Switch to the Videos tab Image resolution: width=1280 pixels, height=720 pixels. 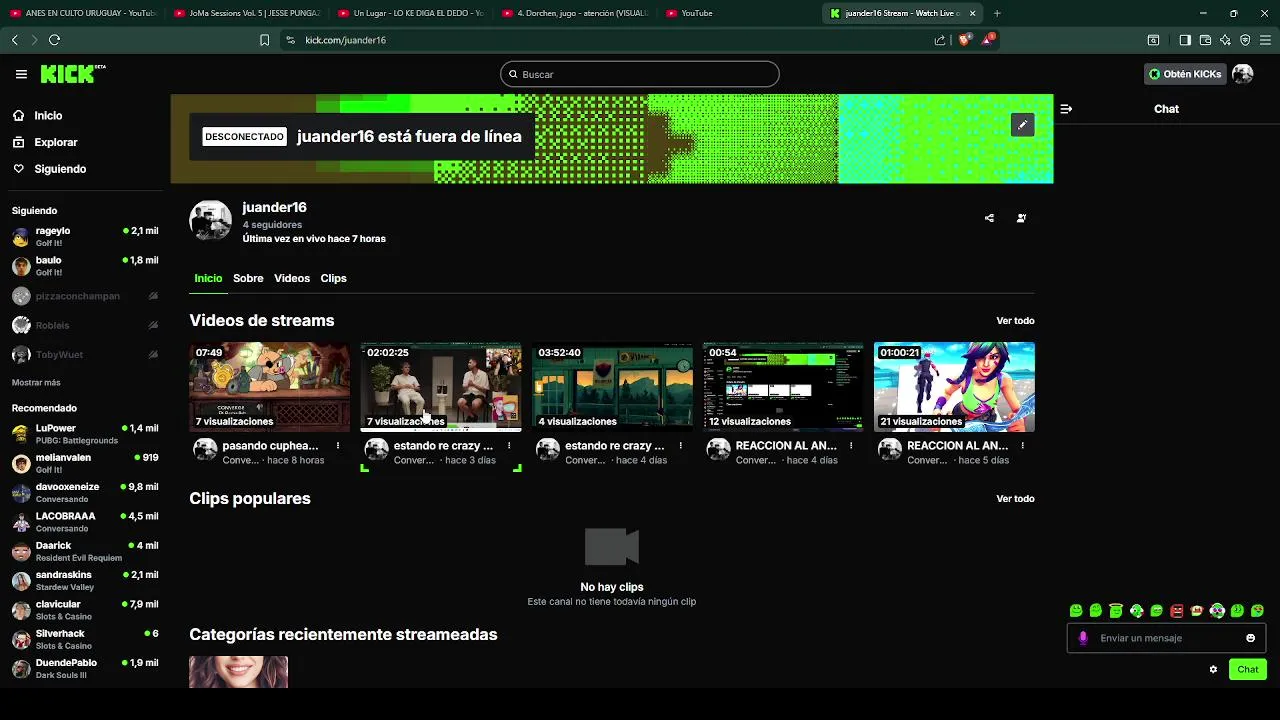(292, 278)
